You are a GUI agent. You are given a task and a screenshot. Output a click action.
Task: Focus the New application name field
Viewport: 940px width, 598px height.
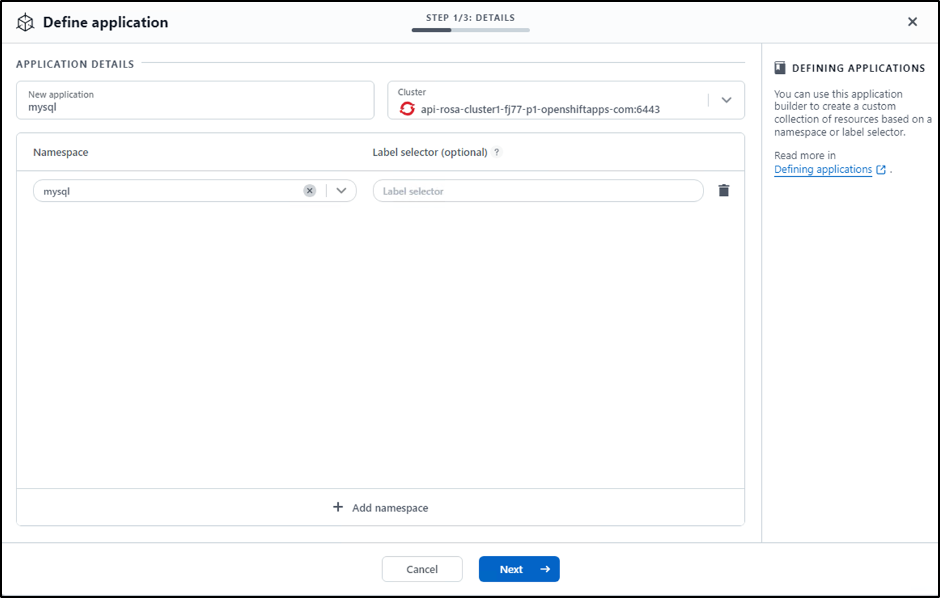195,101
